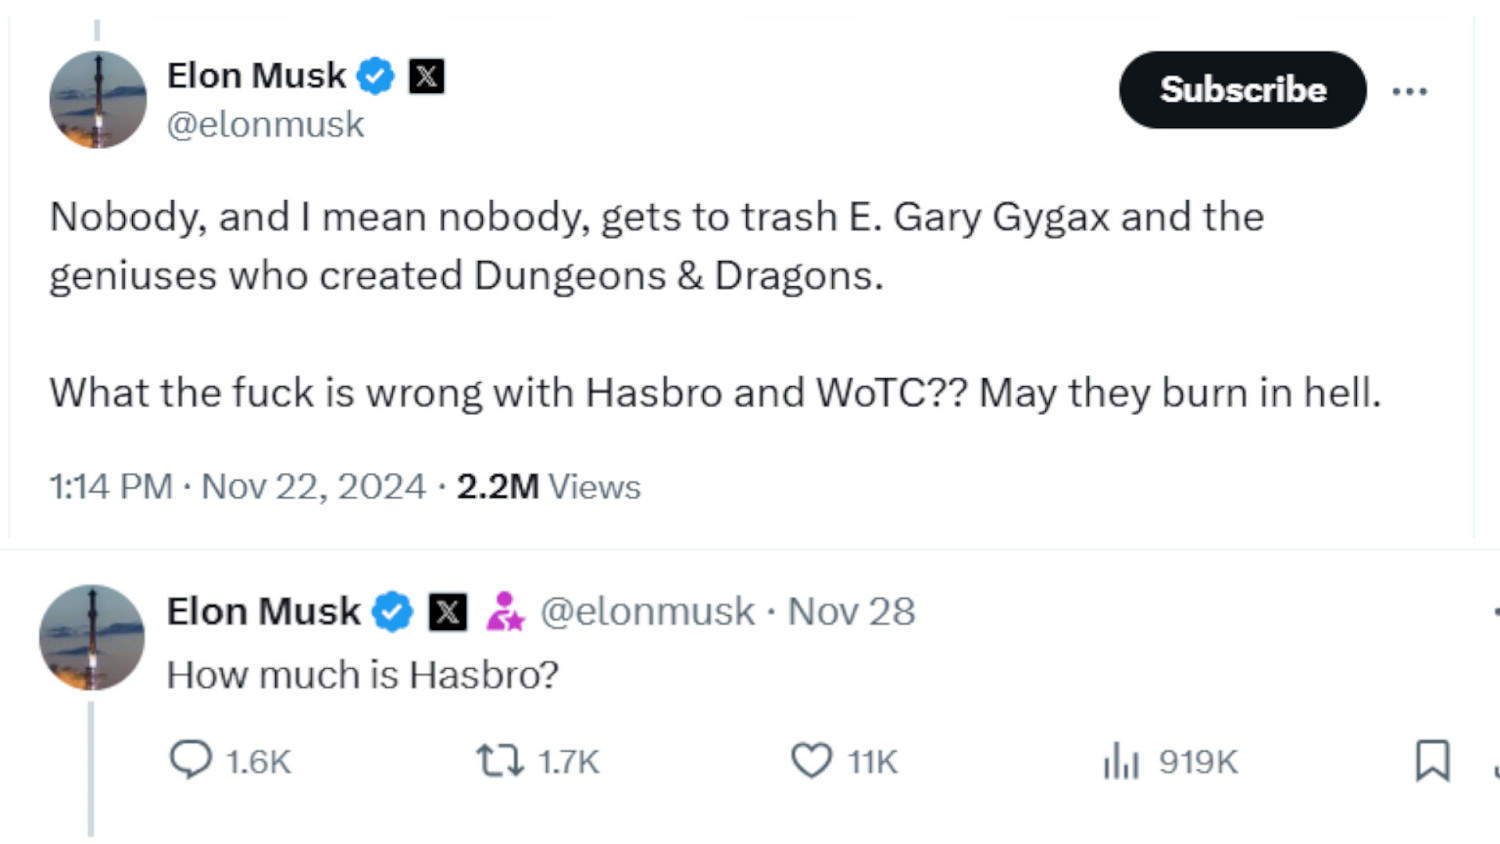
Task: Open the main tweet's profile picture
Action: [x=98, y=100]
